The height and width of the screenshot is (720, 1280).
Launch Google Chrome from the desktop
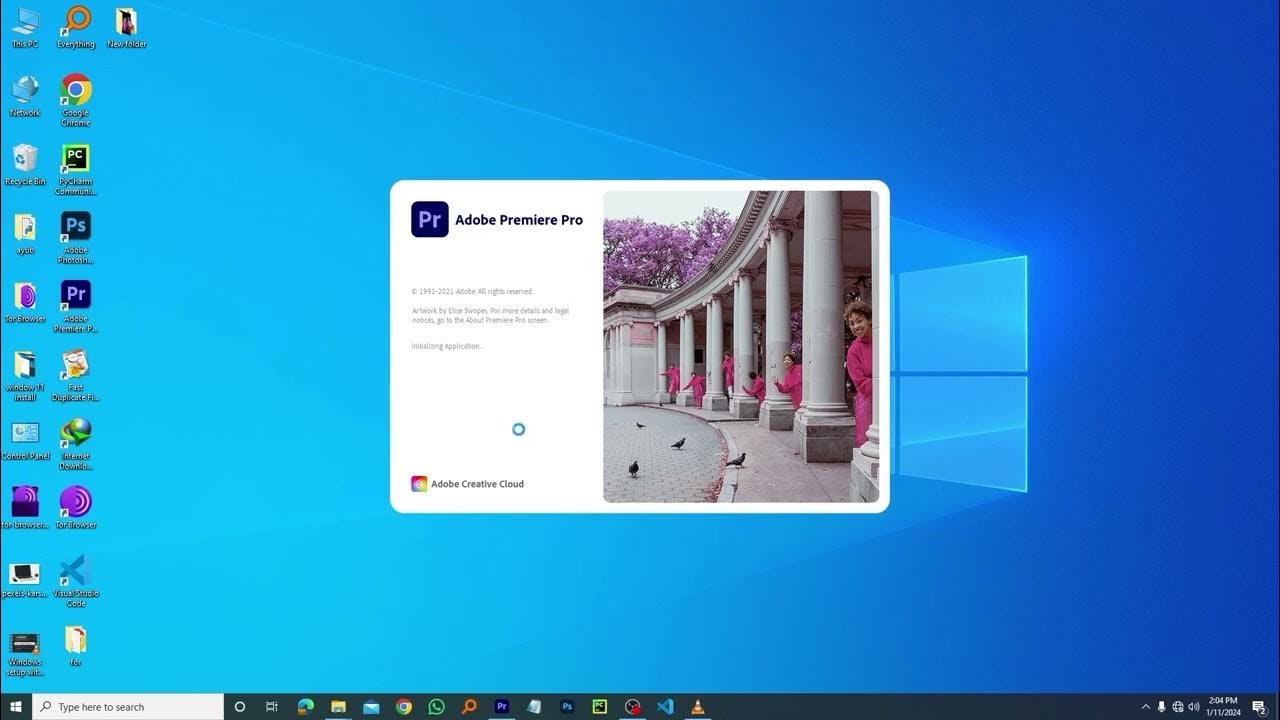tap(76, 100)
